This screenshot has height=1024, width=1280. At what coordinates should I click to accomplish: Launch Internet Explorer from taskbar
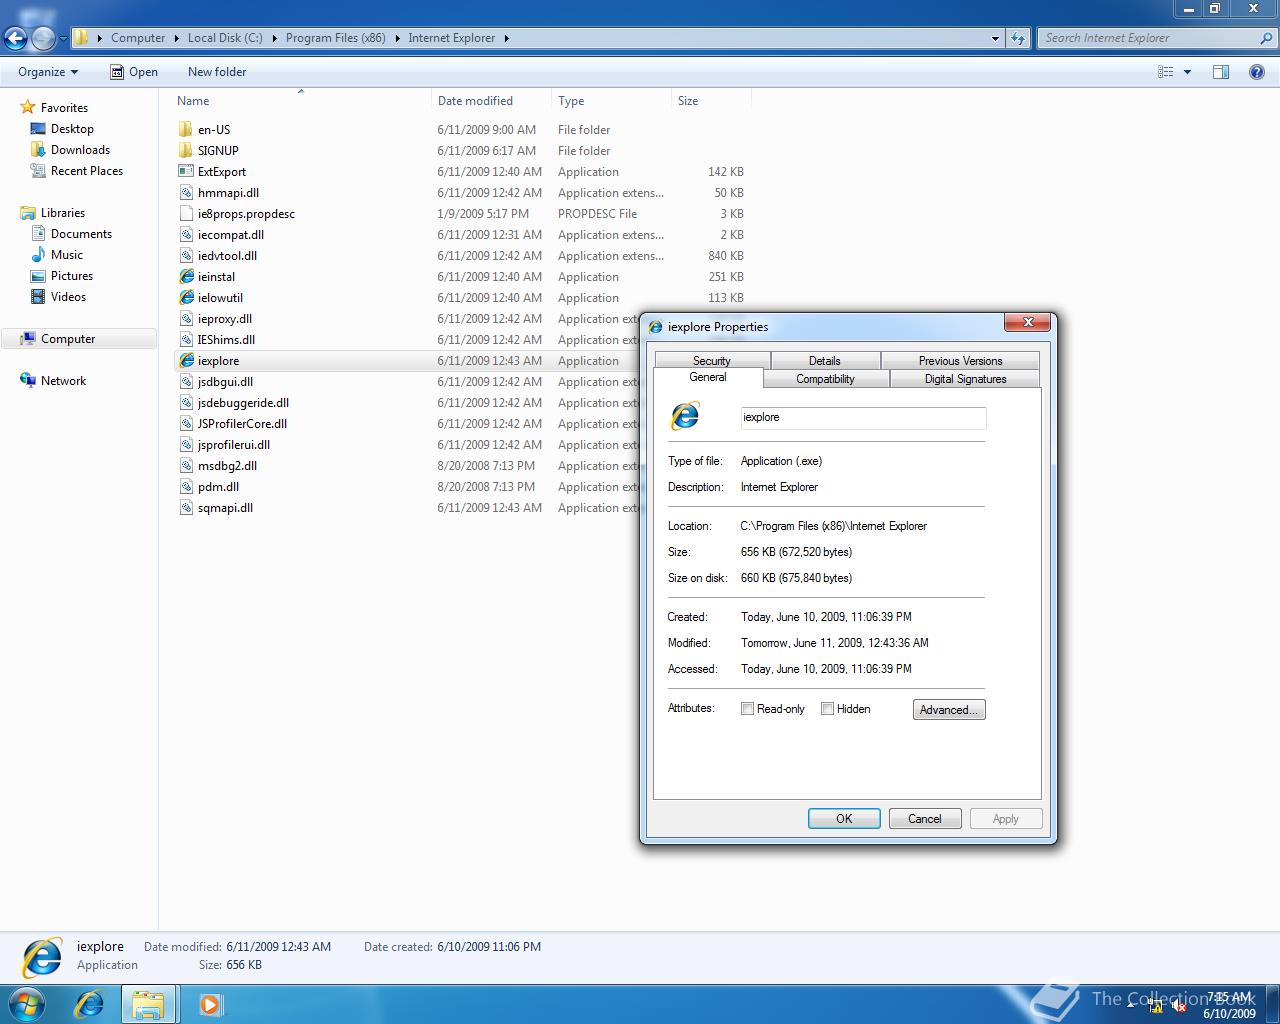89,1003
